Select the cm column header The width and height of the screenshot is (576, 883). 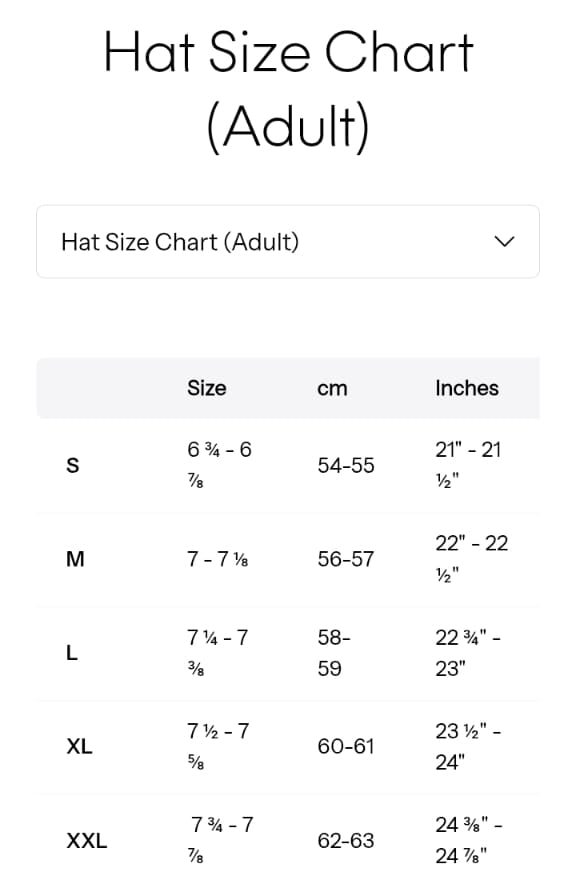point(332,389)
